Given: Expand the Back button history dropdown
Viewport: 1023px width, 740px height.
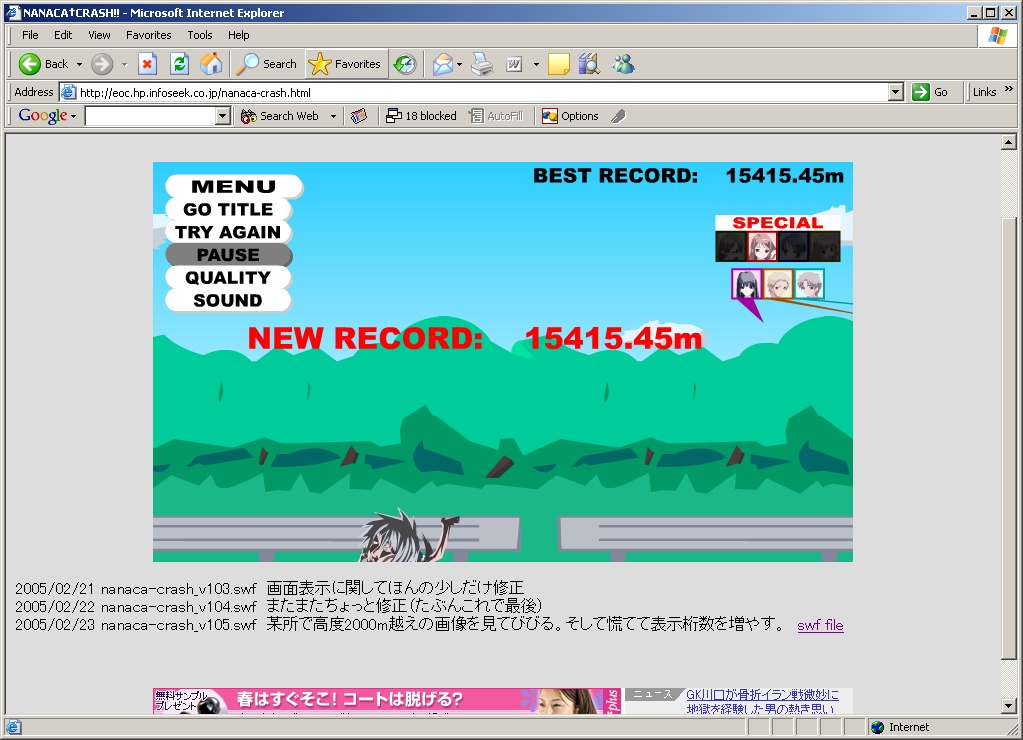Looking at the screenshot, I should click(x=79, y=64).
